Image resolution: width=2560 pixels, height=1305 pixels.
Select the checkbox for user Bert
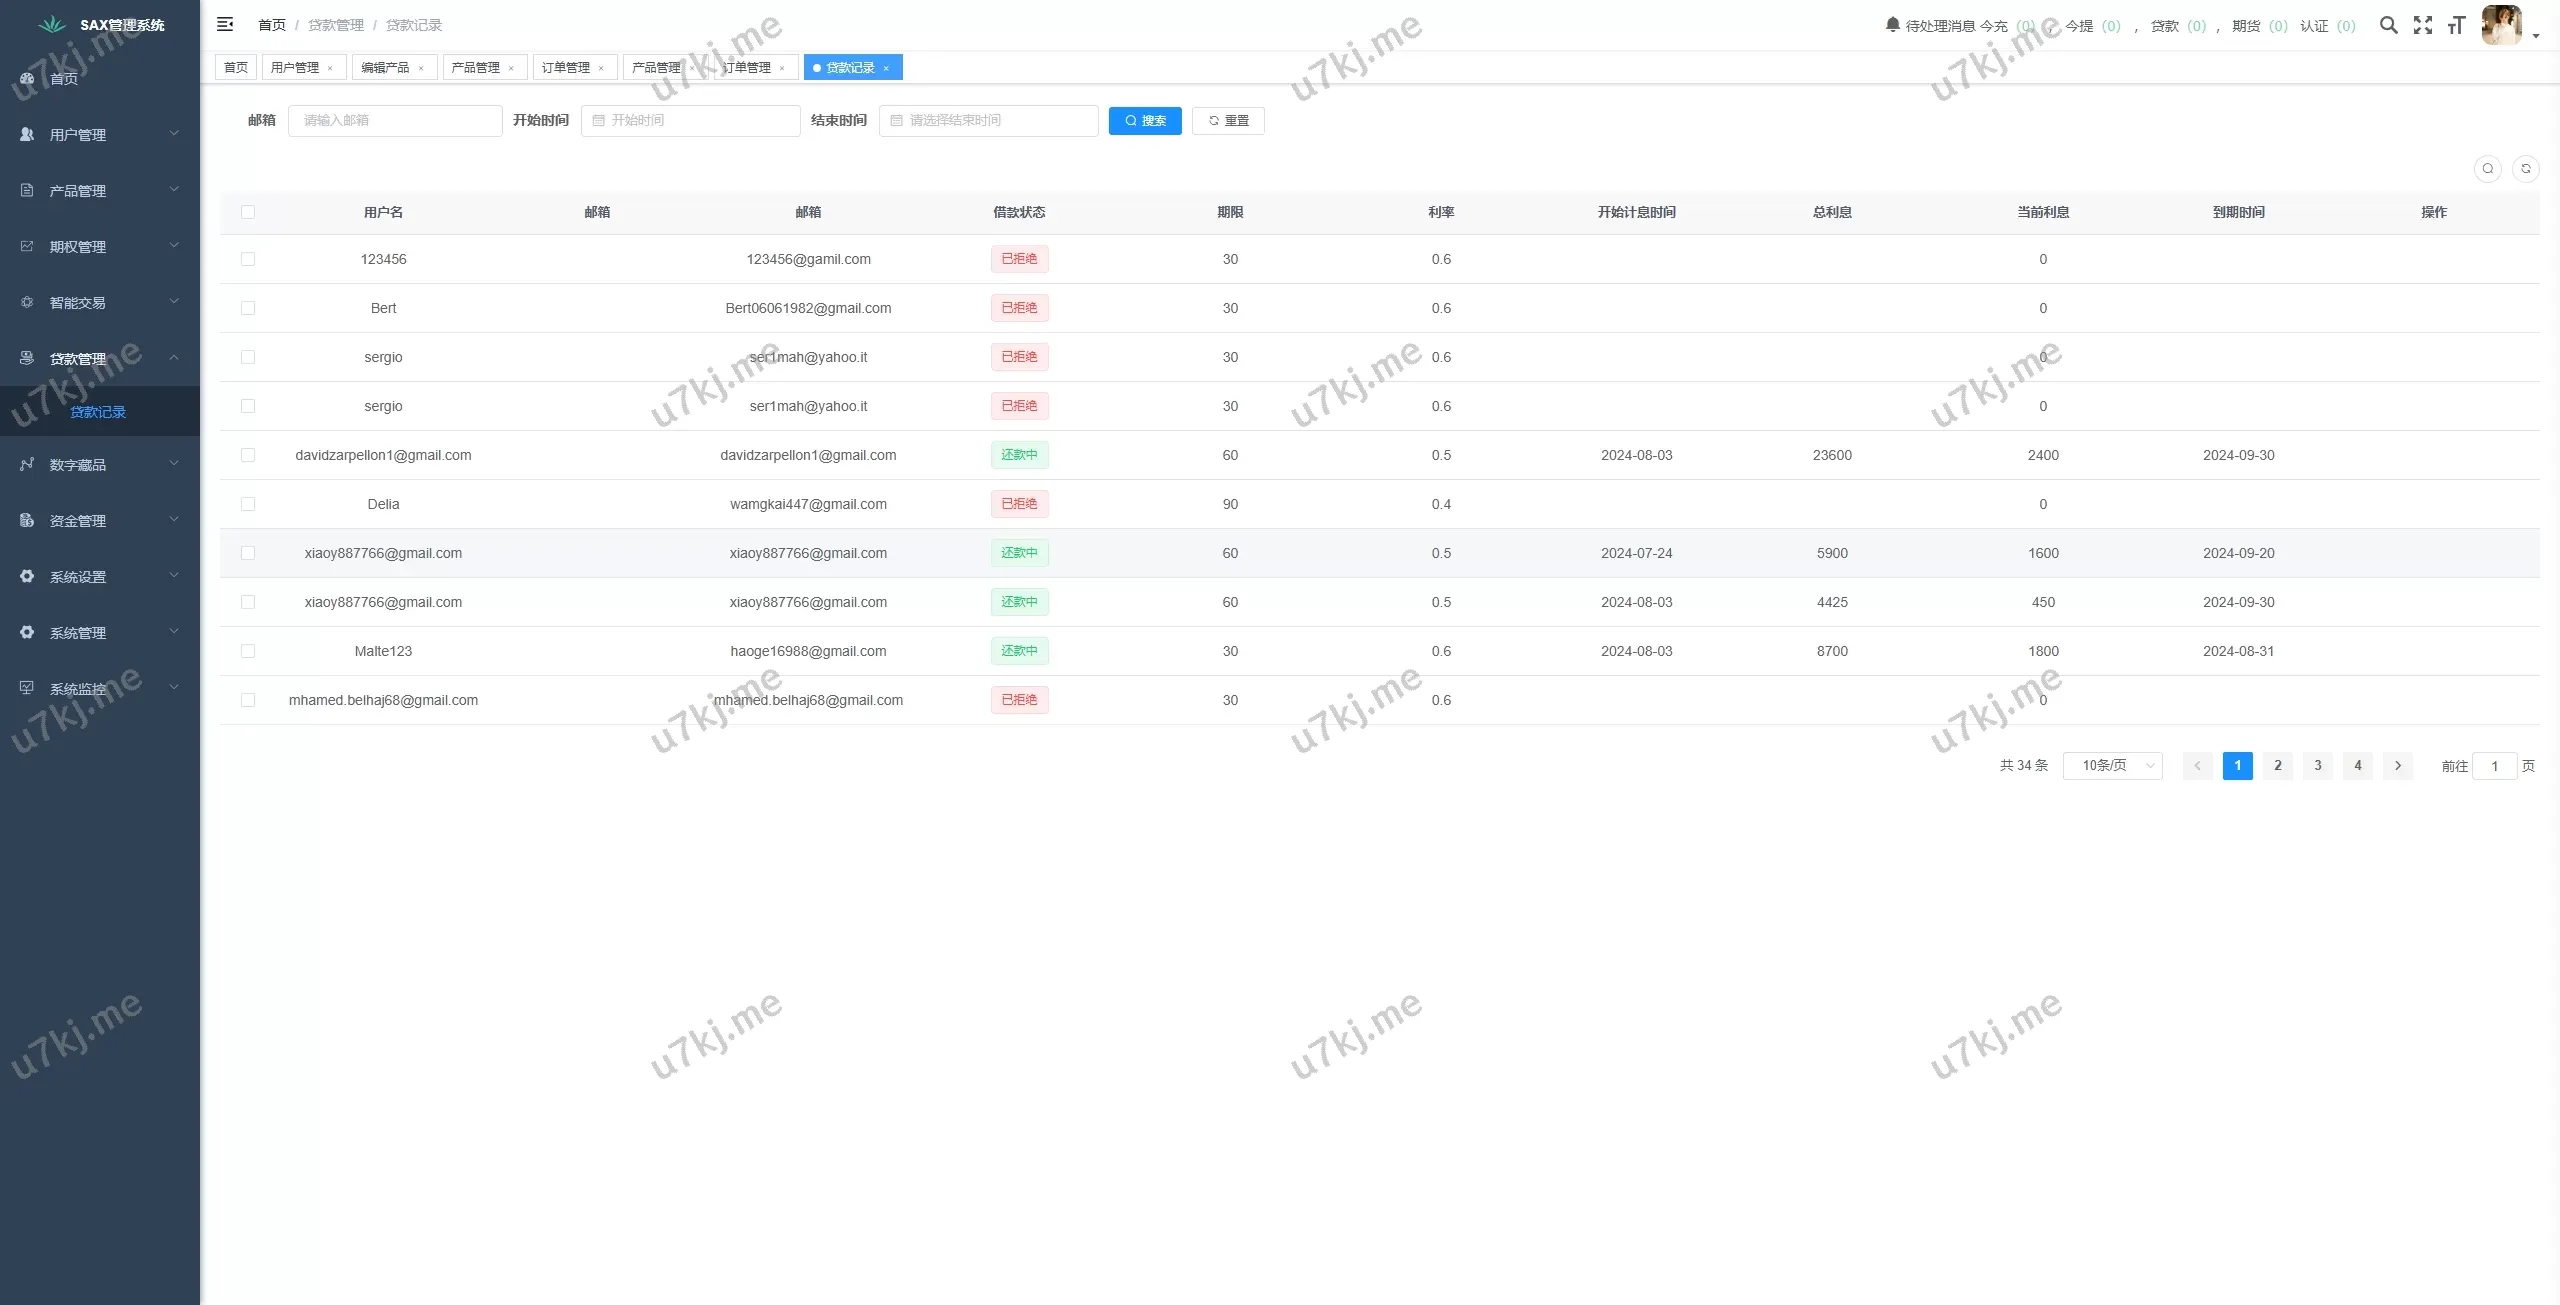click(x=248, y=308)
